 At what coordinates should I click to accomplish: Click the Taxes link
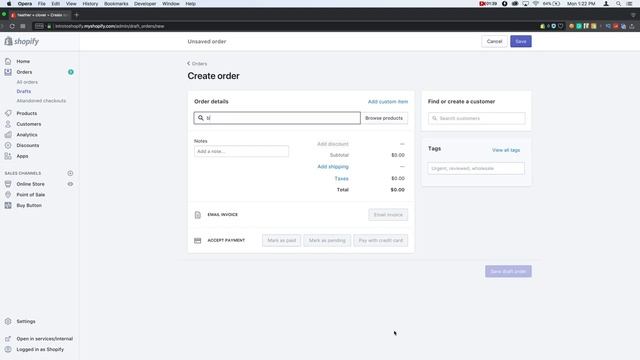tap(341, 178)
